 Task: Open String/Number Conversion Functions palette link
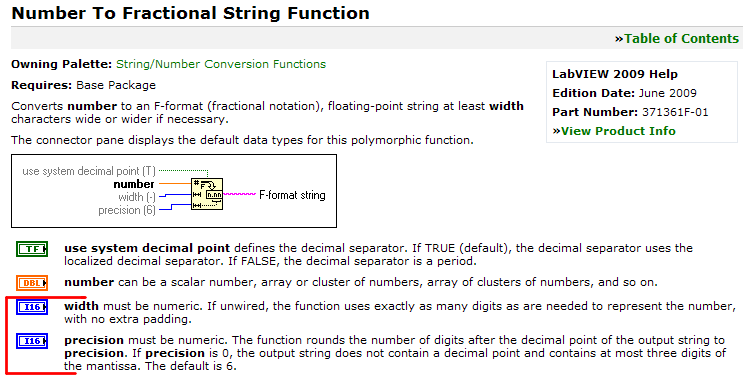pyautogui.click(x=221, y=64)
